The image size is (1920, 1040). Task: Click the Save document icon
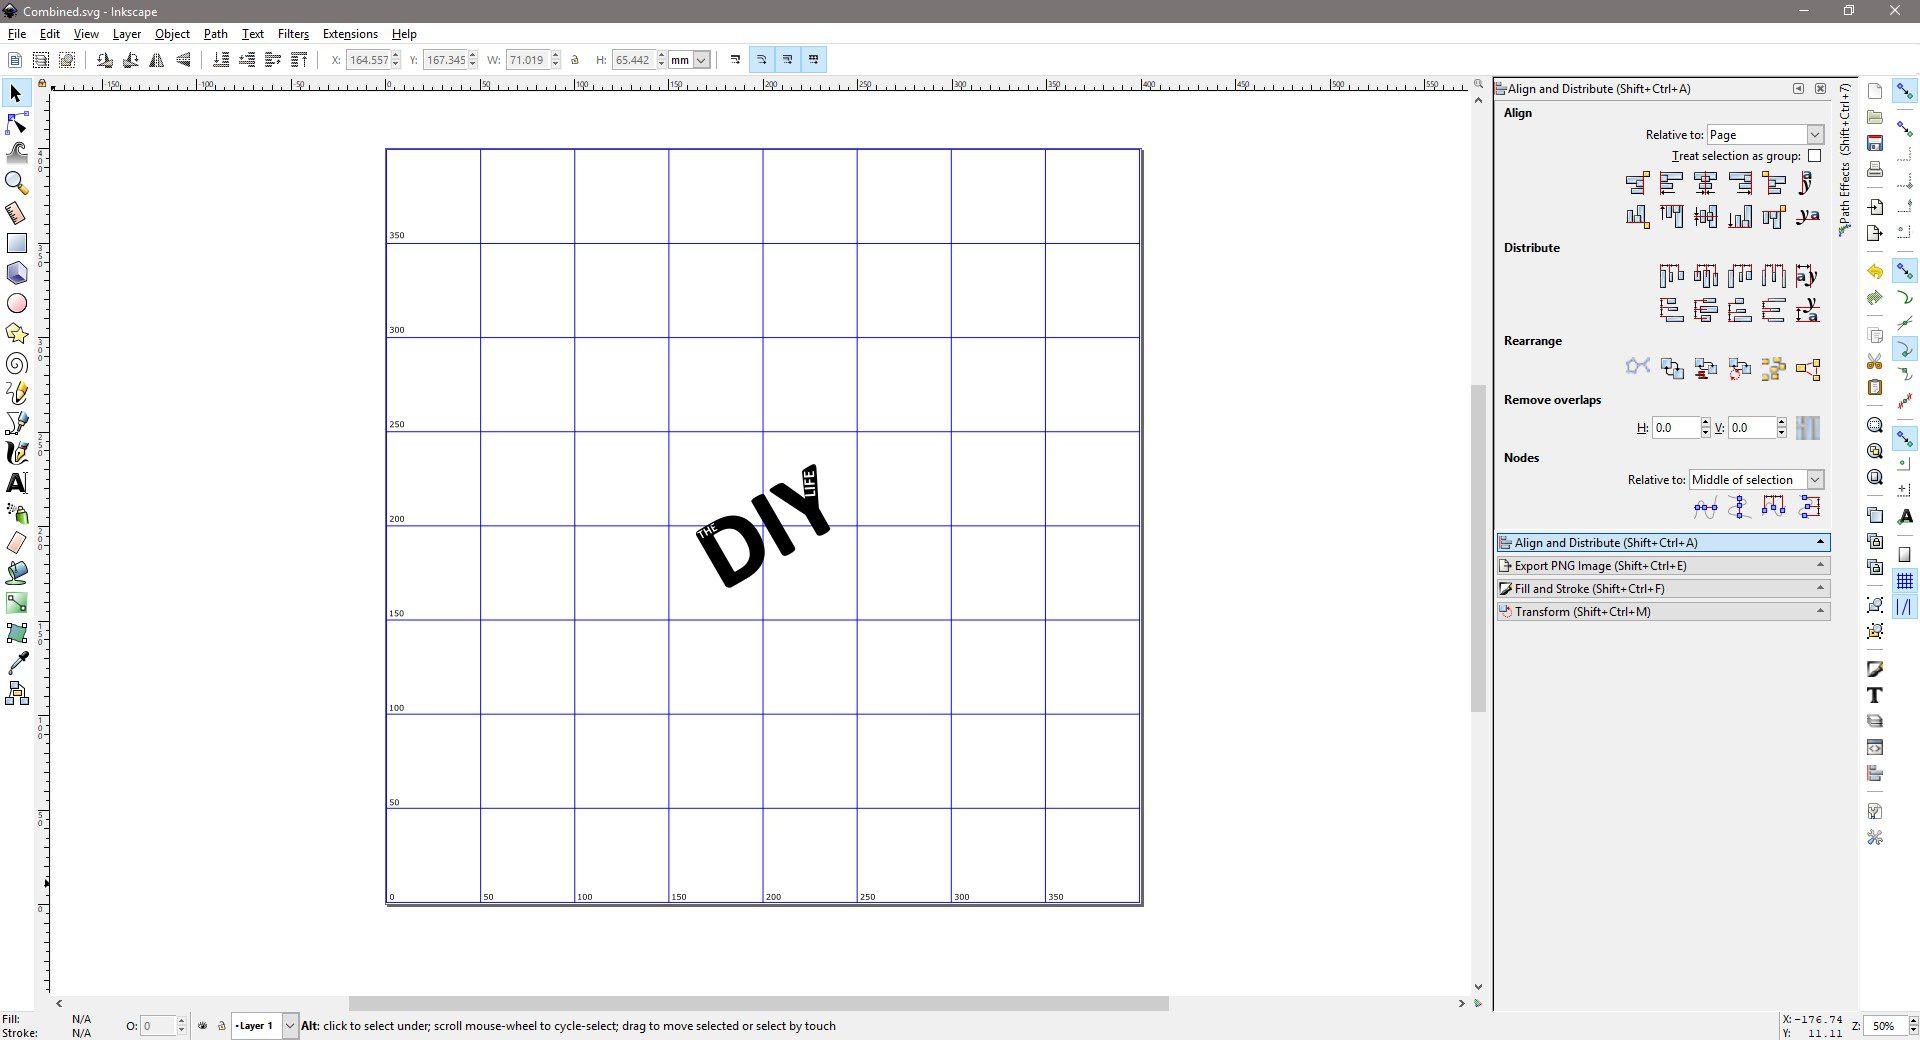[1875, 143]
